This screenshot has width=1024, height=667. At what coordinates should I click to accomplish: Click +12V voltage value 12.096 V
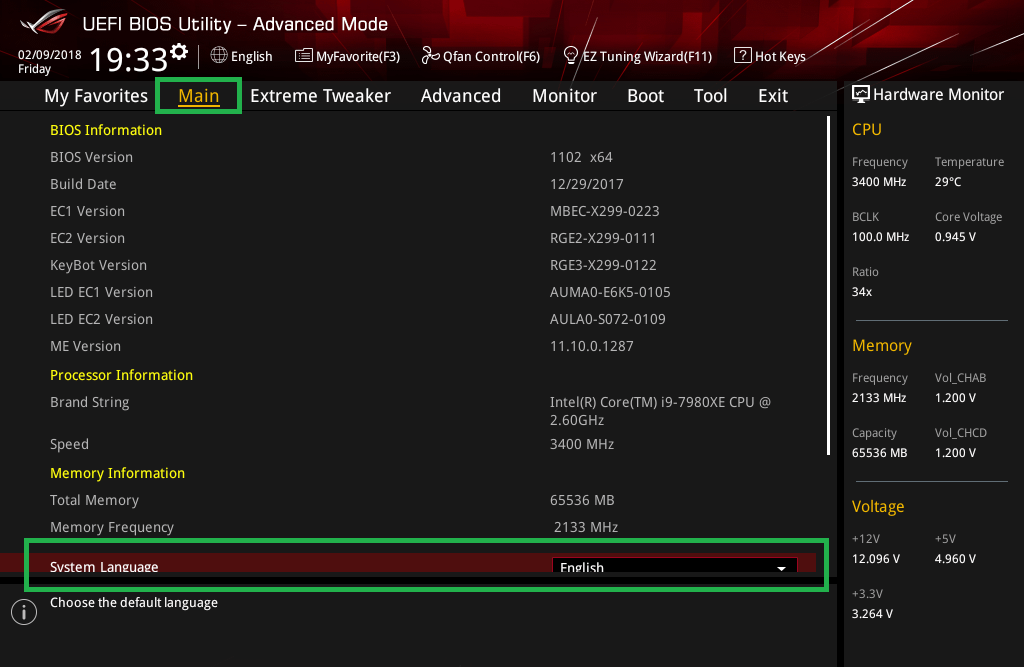click(x=875, y=559)
